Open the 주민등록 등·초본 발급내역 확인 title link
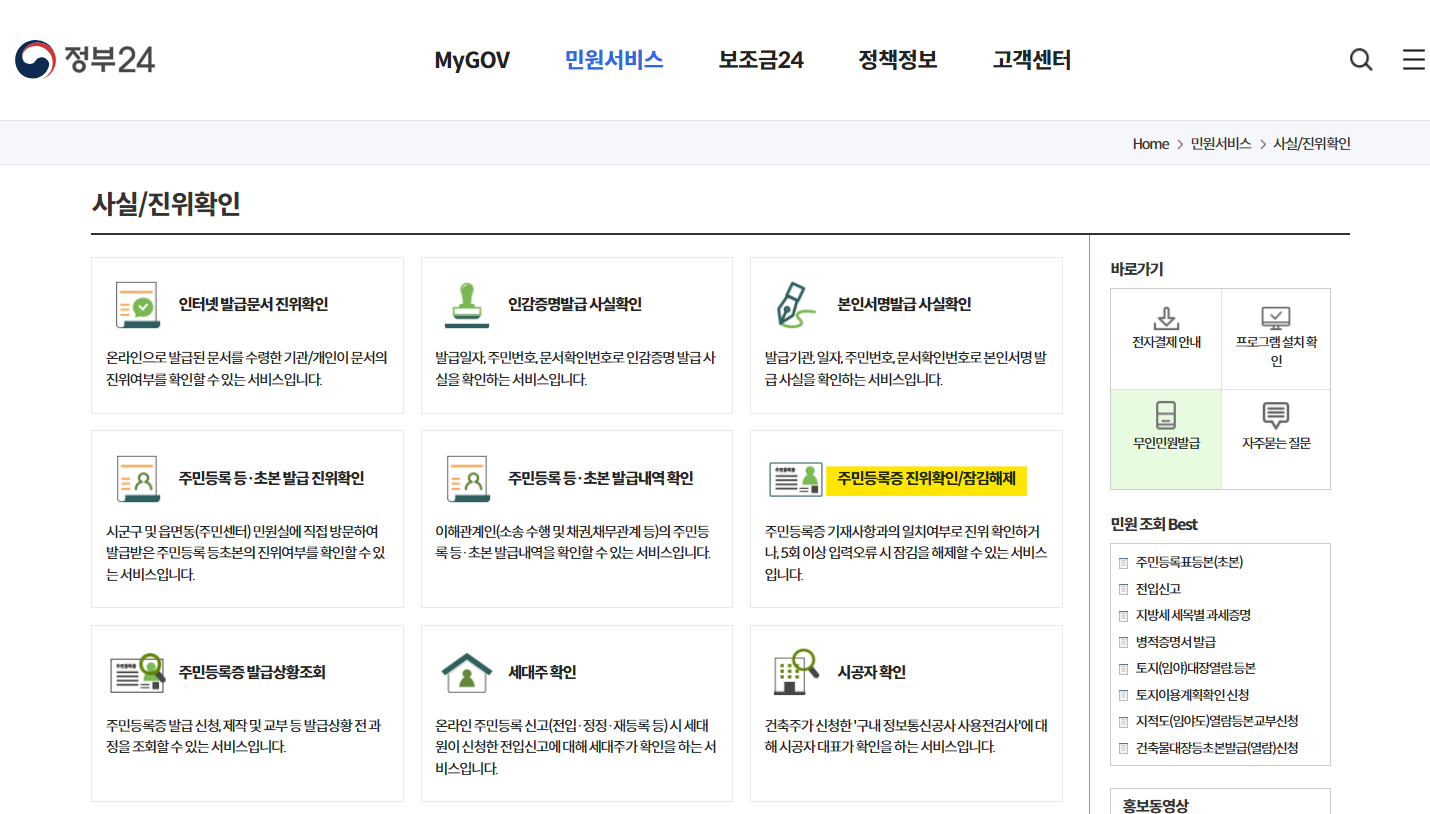The height and width of the screenshot is (814, 1430). click(x=601, y=478)
